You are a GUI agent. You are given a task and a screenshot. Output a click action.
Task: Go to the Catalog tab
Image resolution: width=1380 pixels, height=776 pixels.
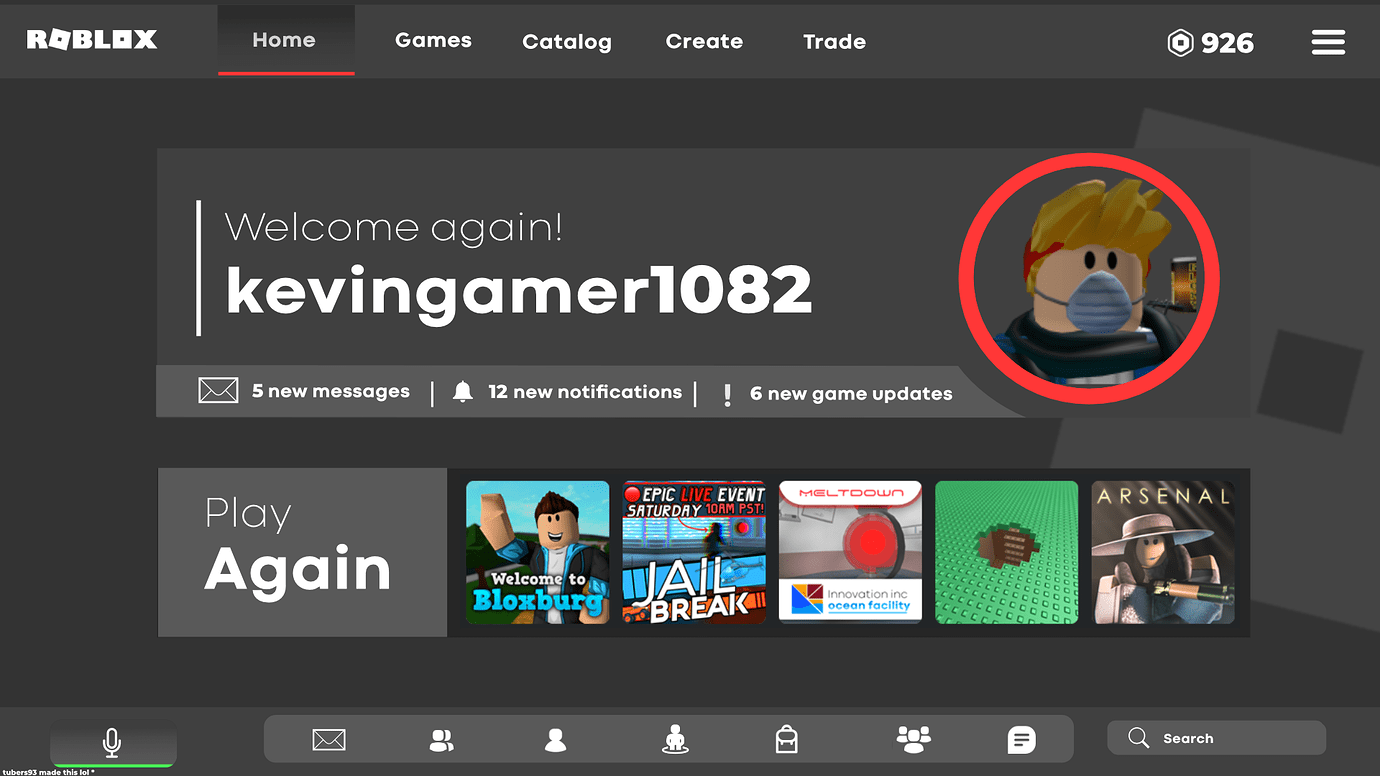[567, 42]
